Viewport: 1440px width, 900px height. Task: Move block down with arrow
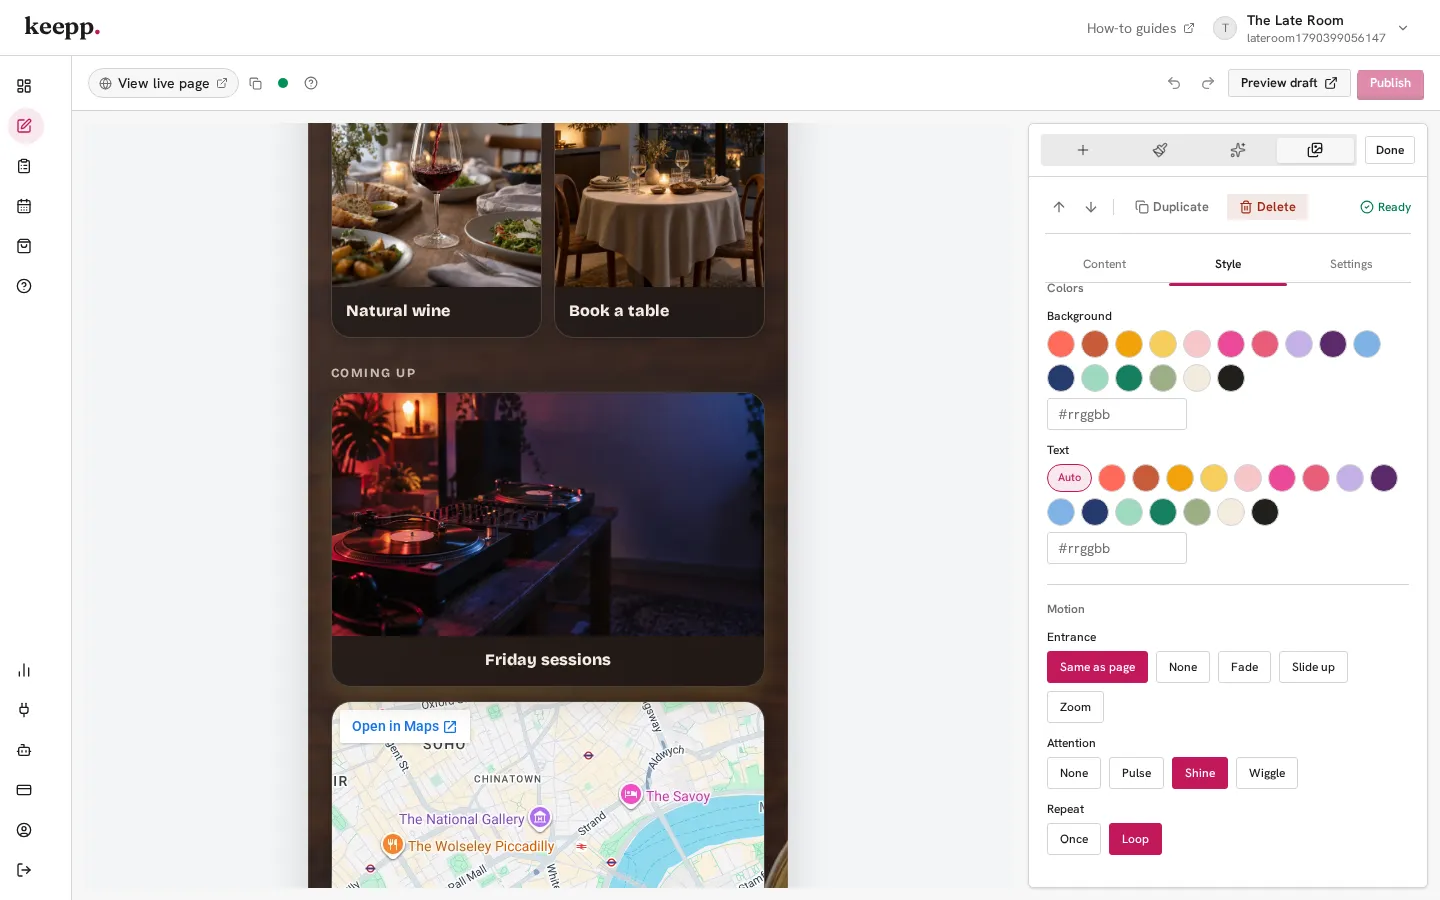1091,207
